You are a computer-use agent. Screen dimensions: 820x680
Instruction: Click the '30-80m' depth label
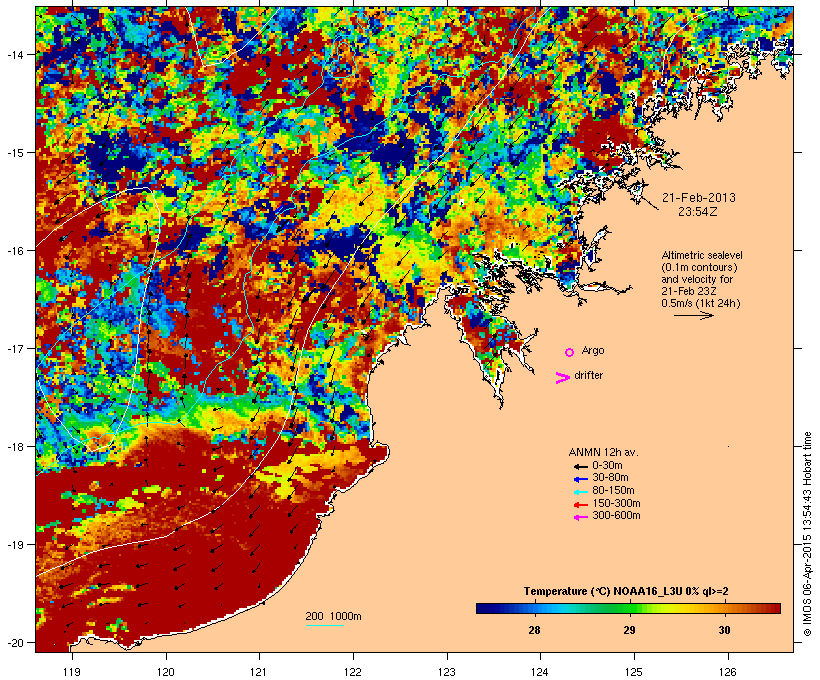click(x=610, y=478)
